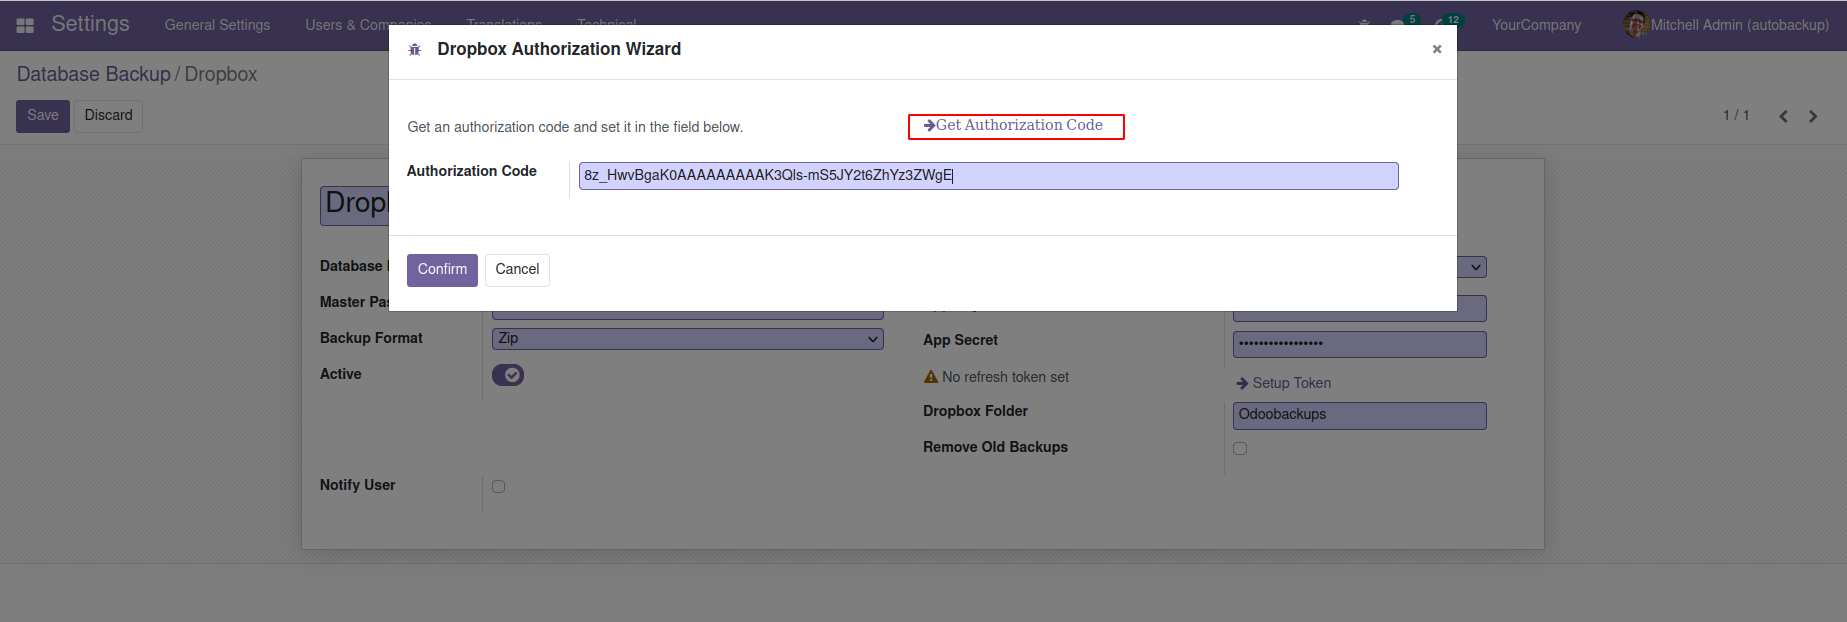Close the Dropbox Authorization Wizard dialog
Screen dimensions: 1847x622
point(1437,49)
